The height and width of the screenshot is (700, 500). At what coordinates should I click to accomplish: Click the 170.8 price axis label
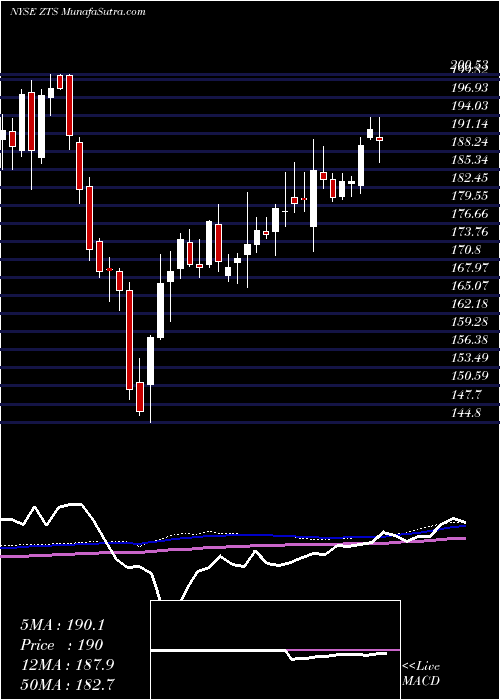(x=466, y=250)
